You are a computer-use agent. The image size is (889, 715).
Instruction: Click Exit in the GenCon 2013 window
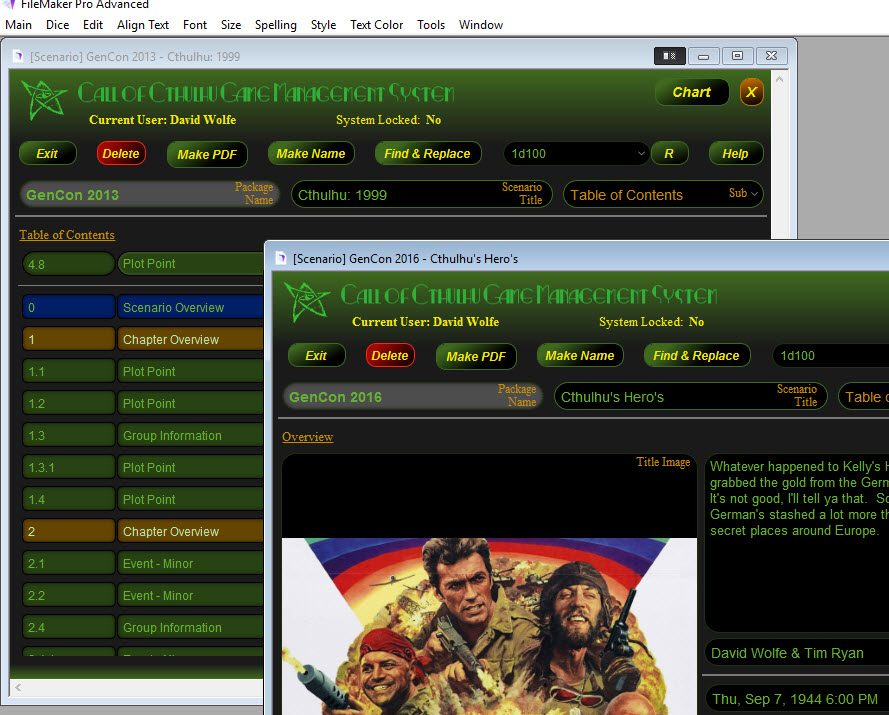click(48, 154)
